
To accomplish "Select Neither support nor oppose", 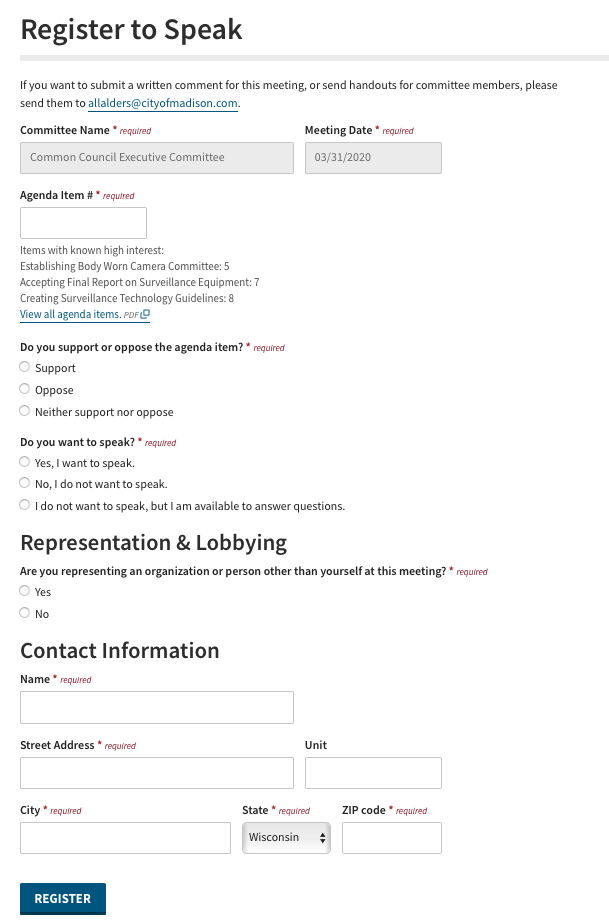I will (24, 410).
